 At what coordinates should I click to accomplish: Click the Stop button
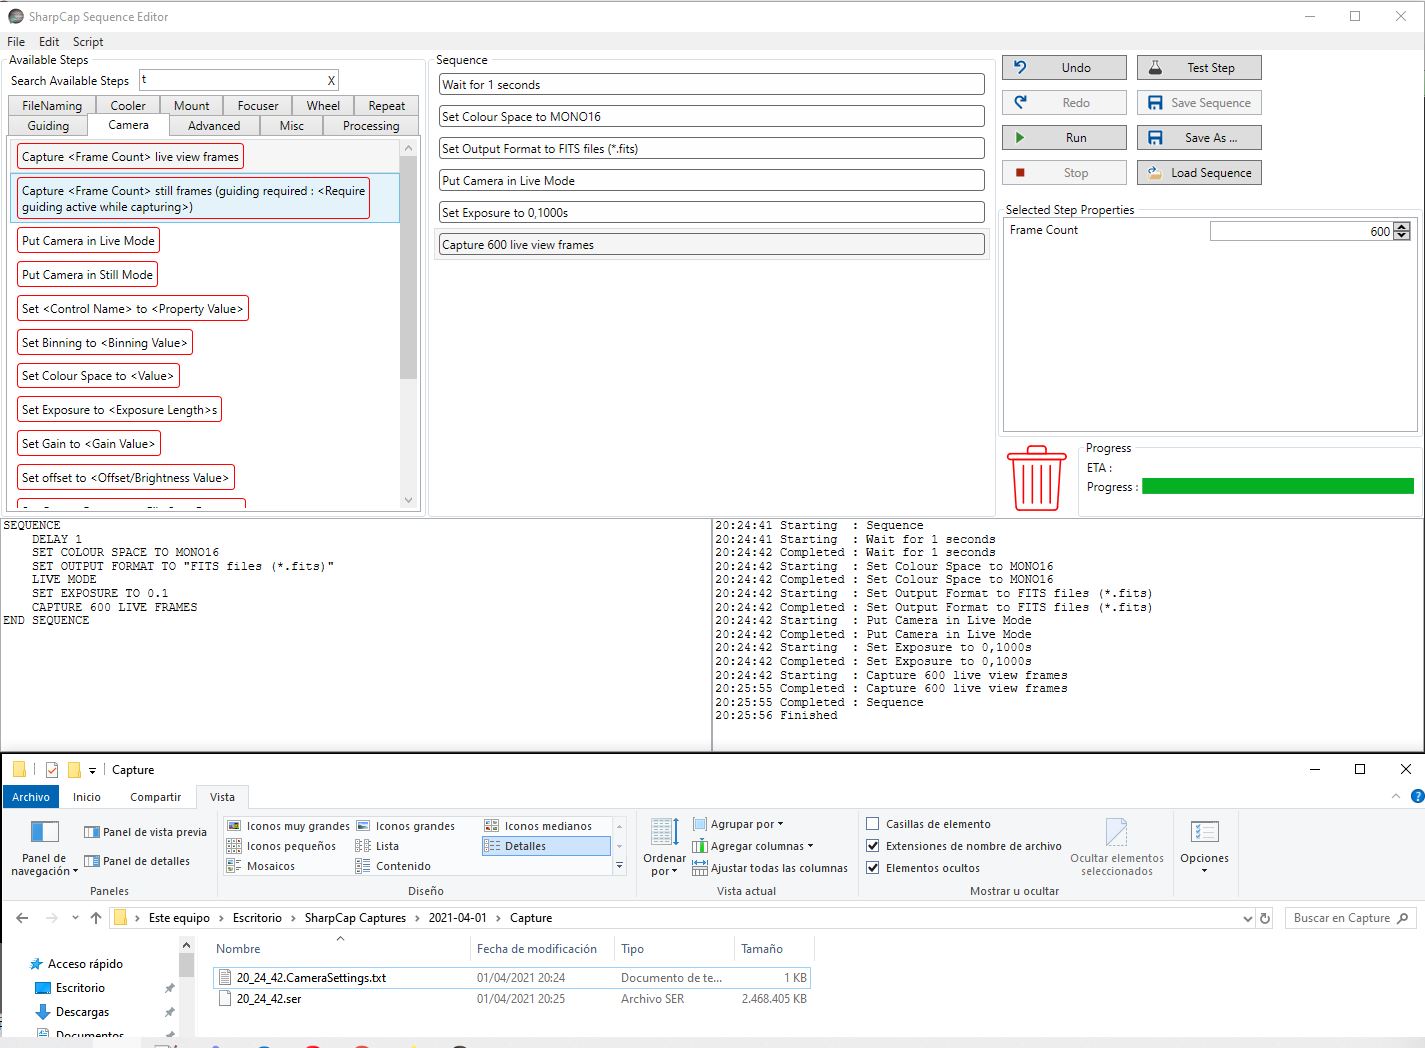click(1064, 173)
